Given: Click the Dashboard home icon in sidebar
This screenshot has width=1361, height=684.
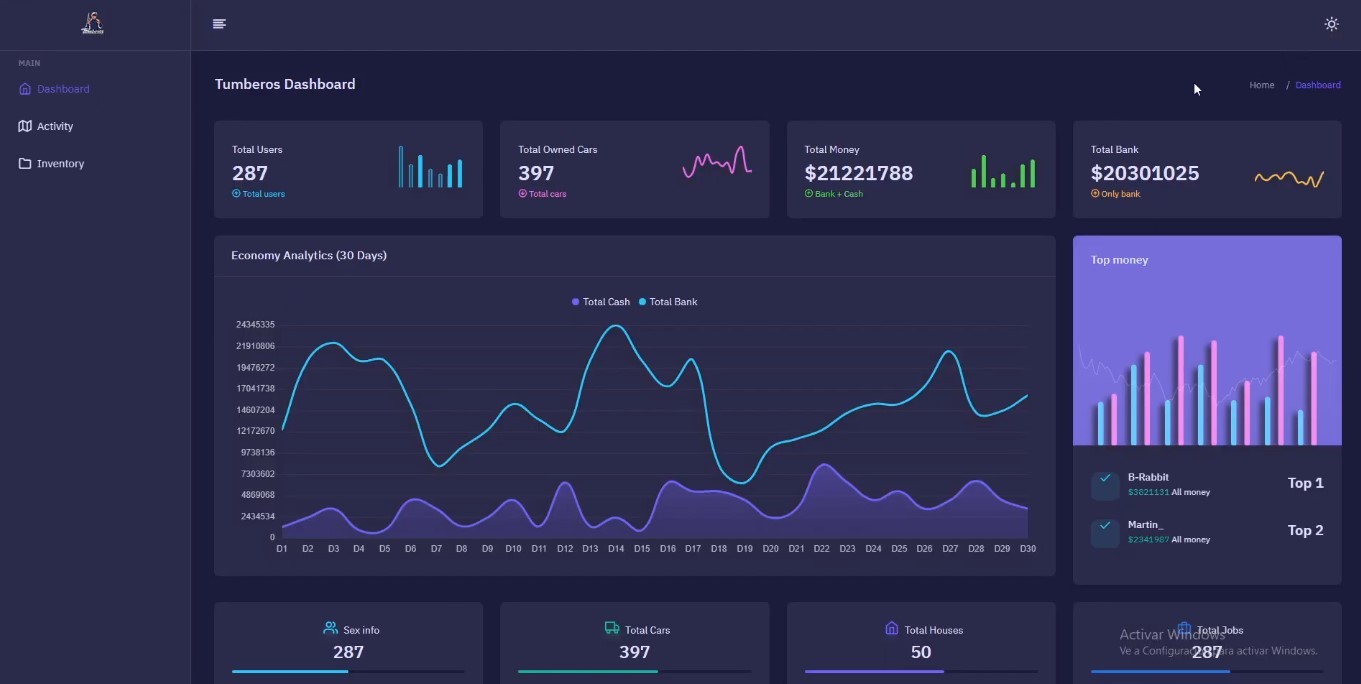Looking at the screenshot, I should 25,89.
